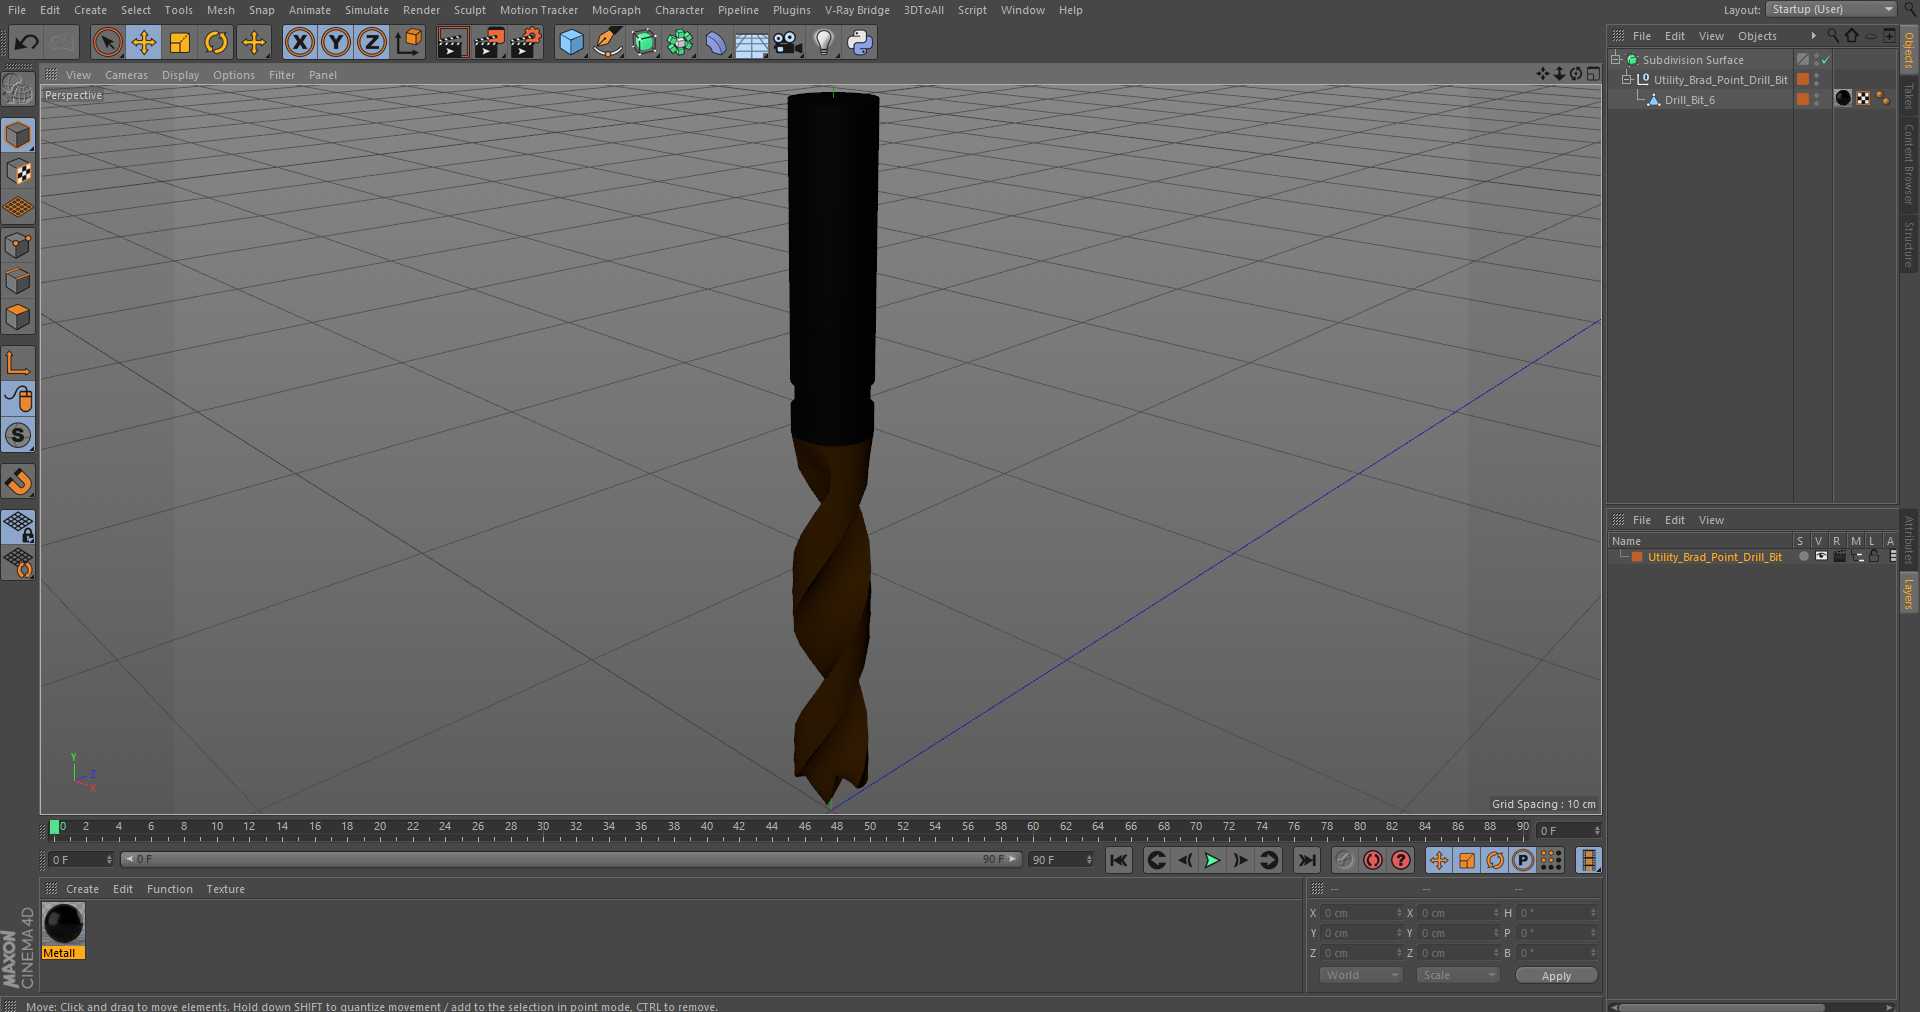This screenshot has height=1012, width=1920.
Task: Open the Layers side tab
Action: click(x=1909, y=594)
